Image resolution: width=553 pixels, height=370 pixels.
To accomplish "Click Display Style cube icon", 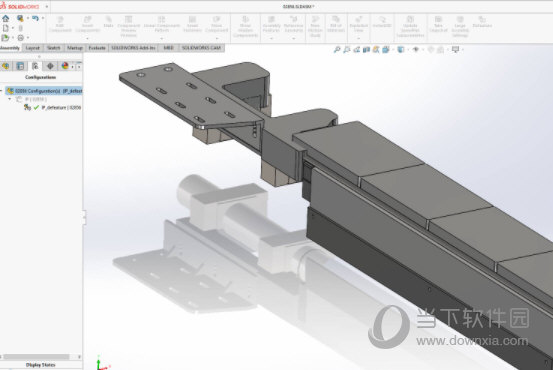I will tap(401, 50).
